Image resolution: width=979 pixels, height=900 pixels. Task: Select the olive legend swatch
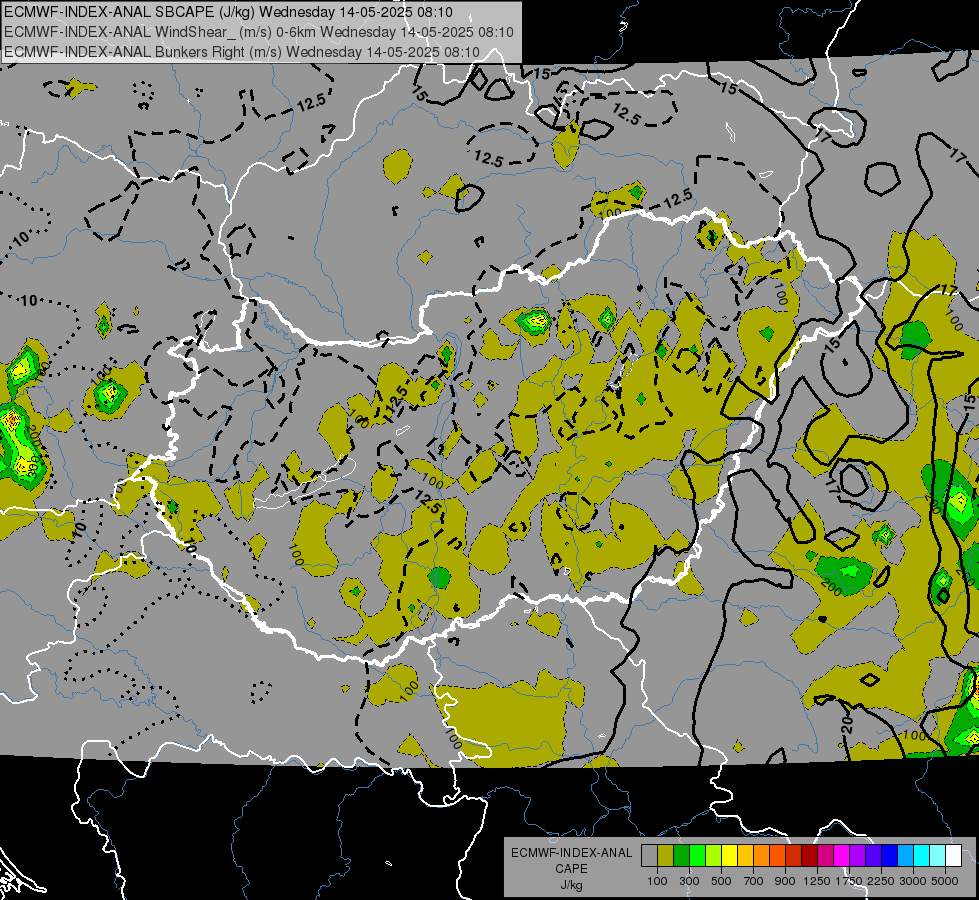[x=666, y=855]
